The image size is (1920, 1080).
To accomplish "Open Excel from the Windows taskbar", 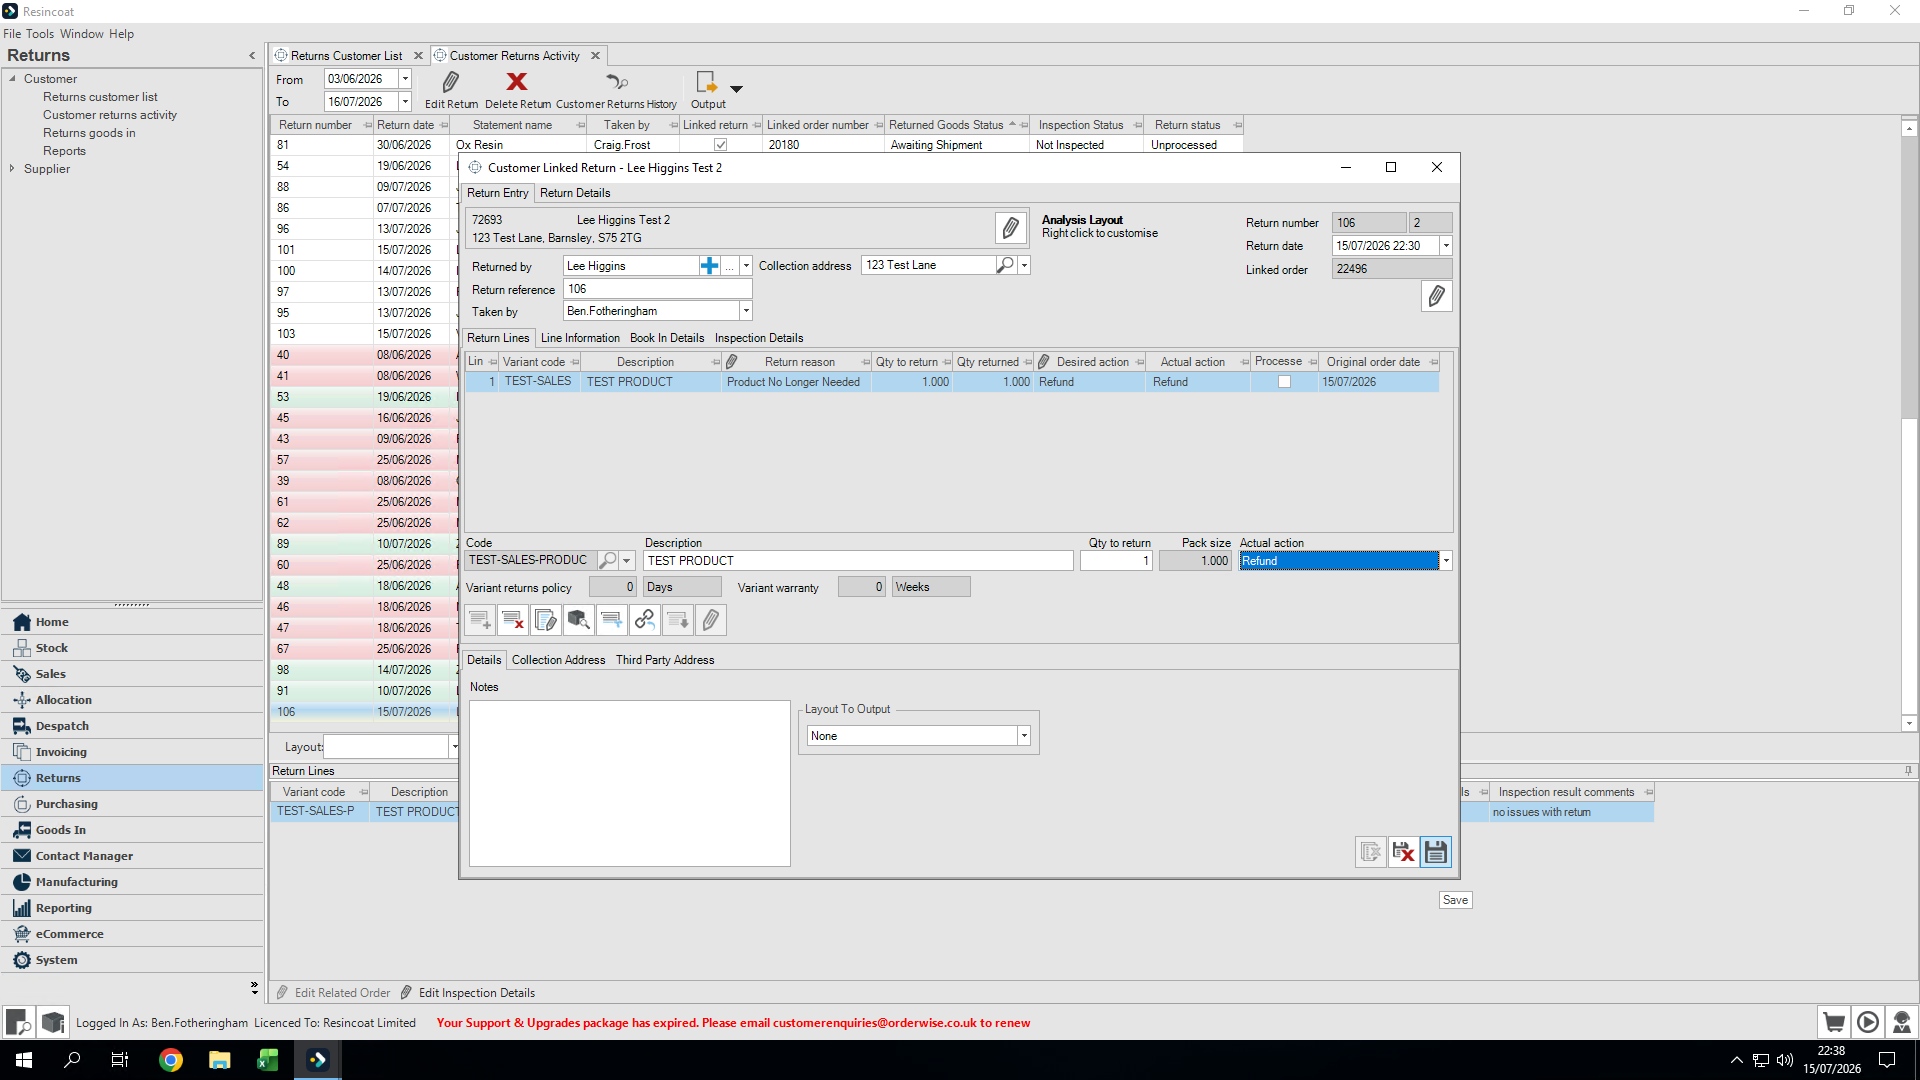I will tap(267, 1060).
